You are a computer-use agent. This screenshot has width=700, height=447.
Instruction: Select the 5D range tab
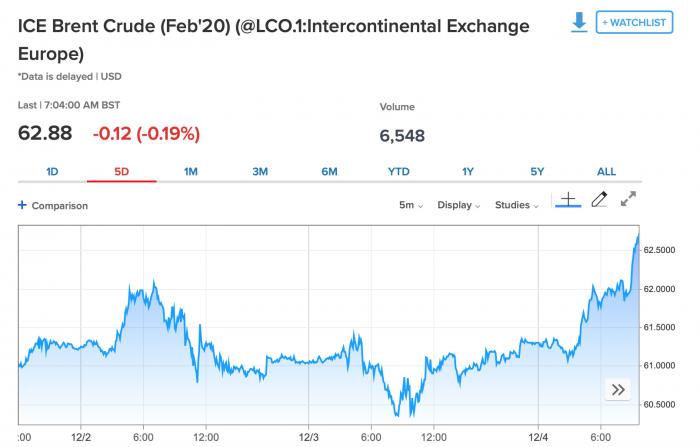tap(122, 171)
